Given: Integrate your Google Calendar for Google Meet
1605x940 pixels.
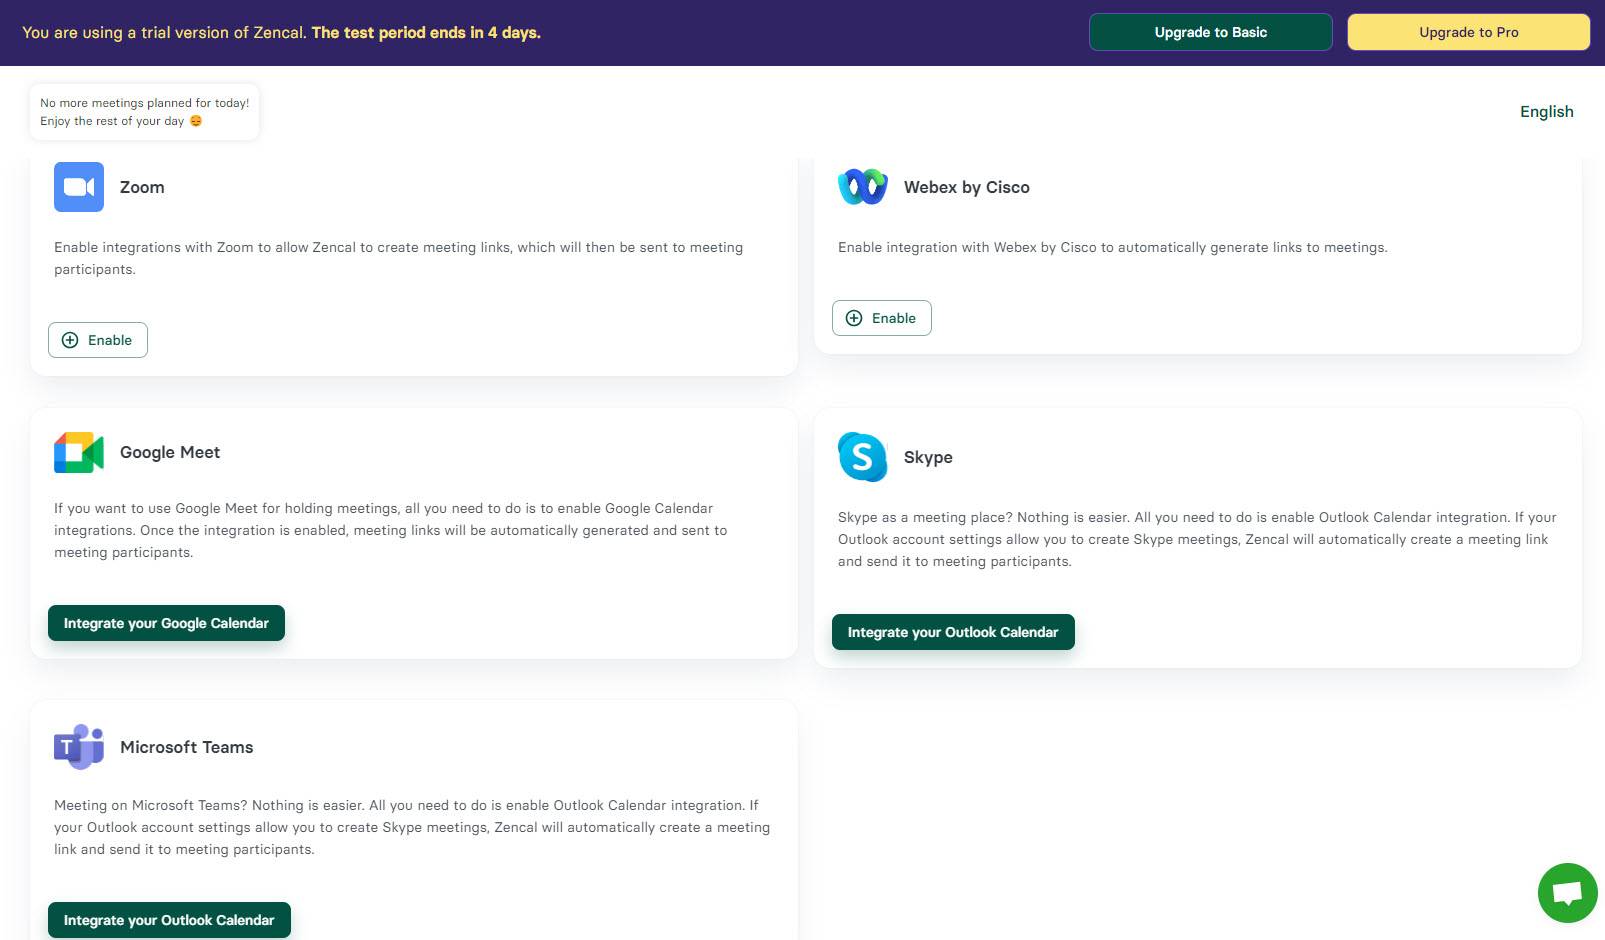Looking at the screenshot, I should point(166,623).
